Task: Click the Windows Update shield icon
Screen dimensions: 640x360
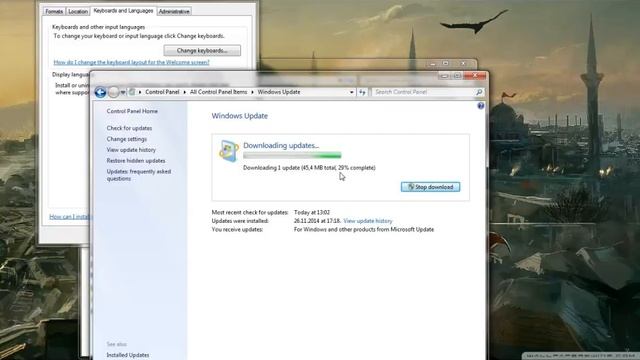Action: (x=229, y=151)
